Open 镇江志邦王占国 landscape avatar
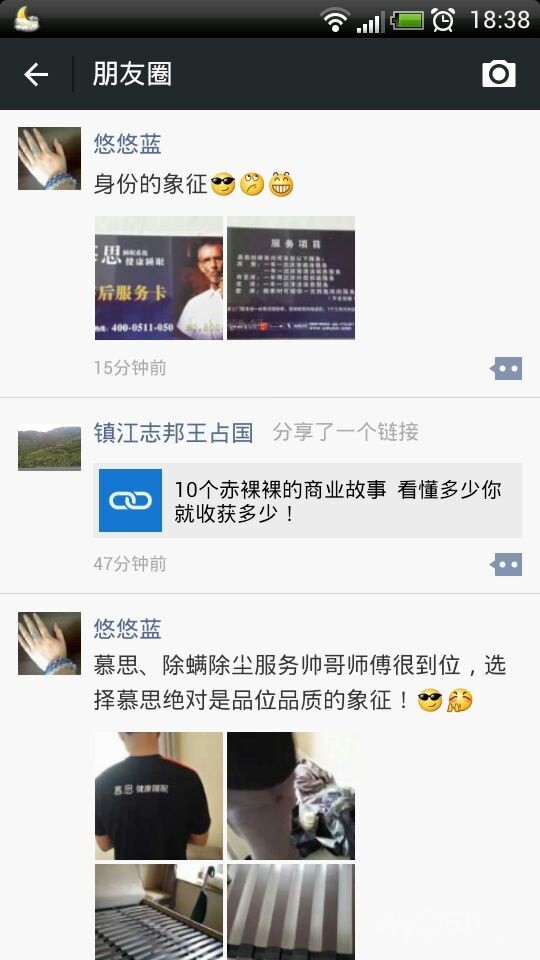The height and width of the screenshot is (960, 540). 49,448
